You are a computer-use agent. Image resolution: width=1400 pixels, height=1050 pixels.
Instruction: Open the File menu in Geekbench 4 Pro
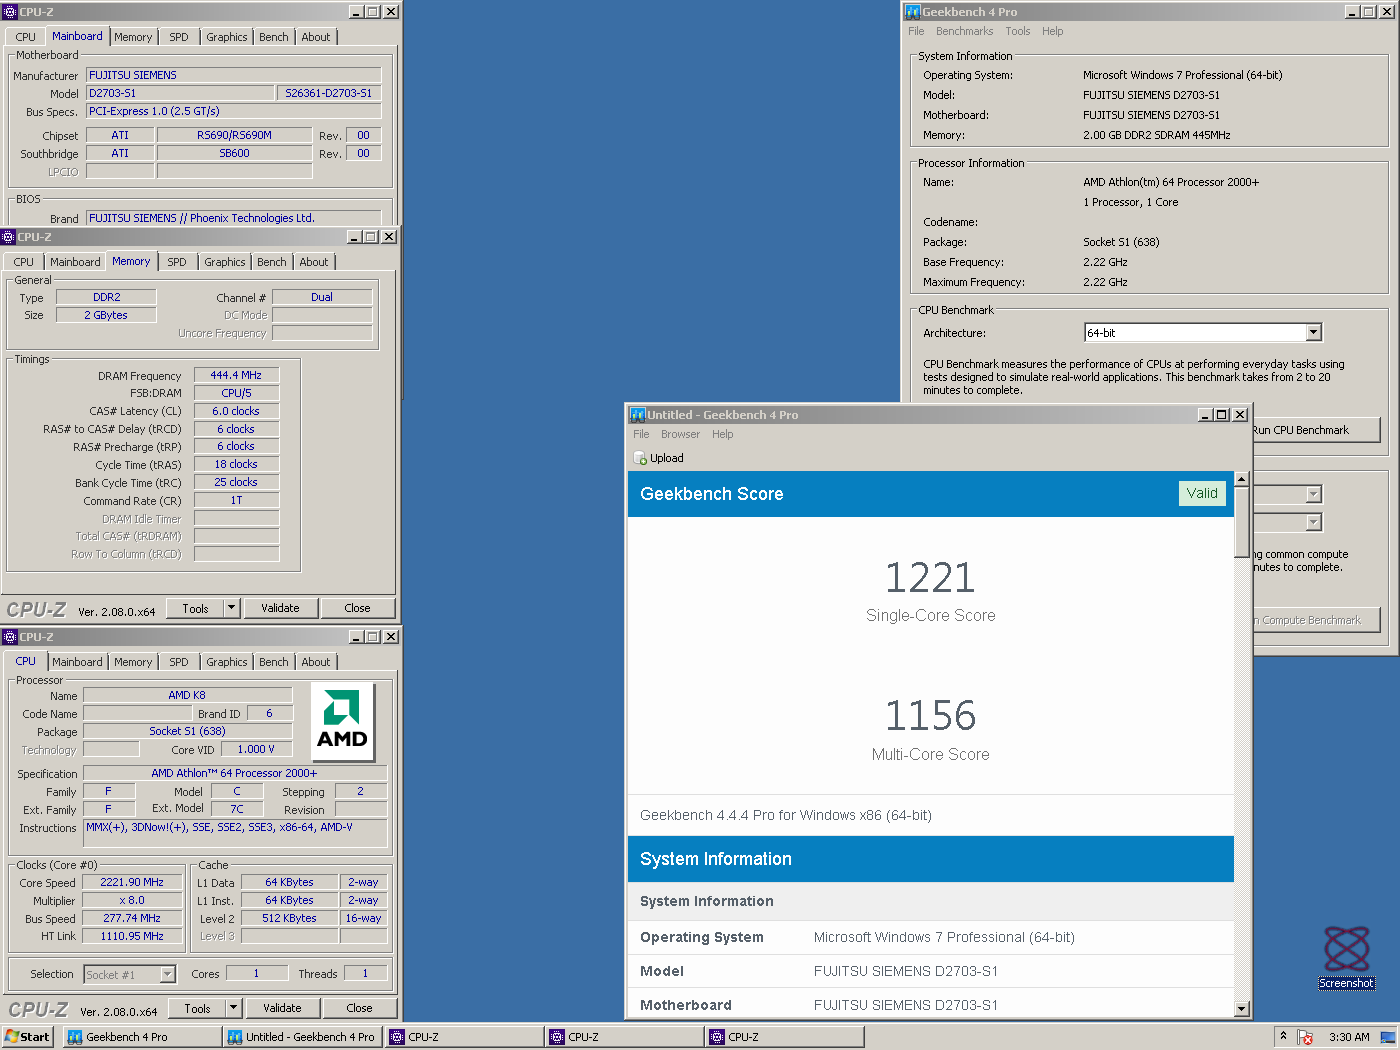tap(916, 31)
